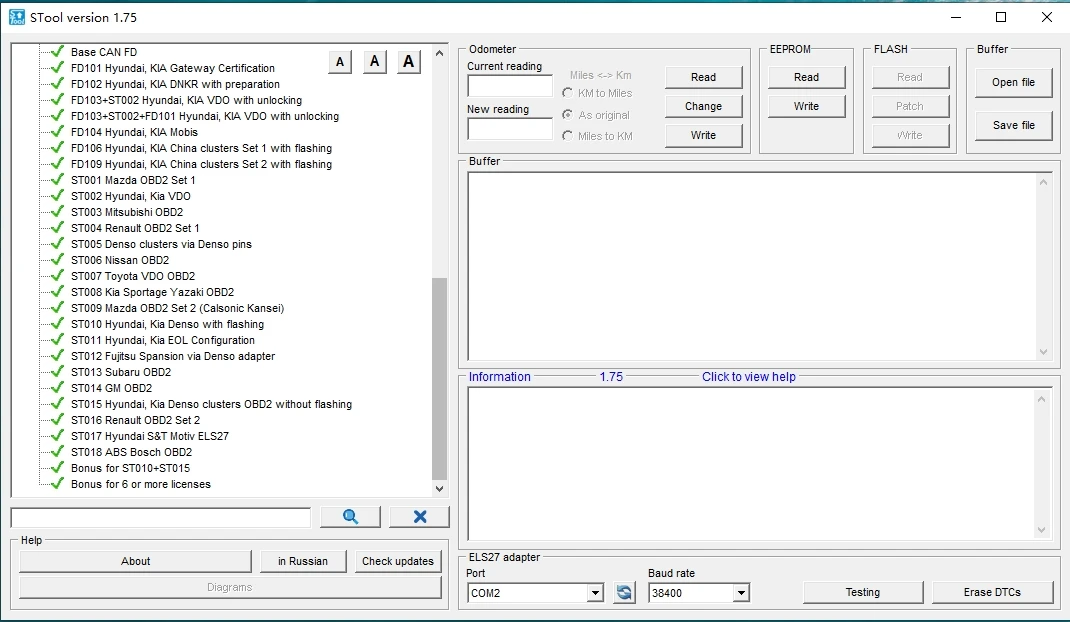Select the As original radio option

[568, 115]
